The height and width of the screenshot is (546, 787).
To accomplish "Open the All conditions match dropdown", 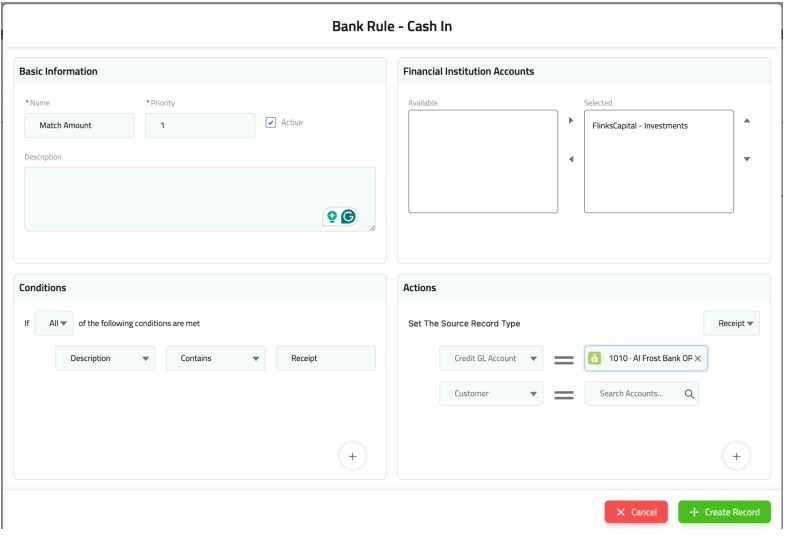I will [53, 323].
